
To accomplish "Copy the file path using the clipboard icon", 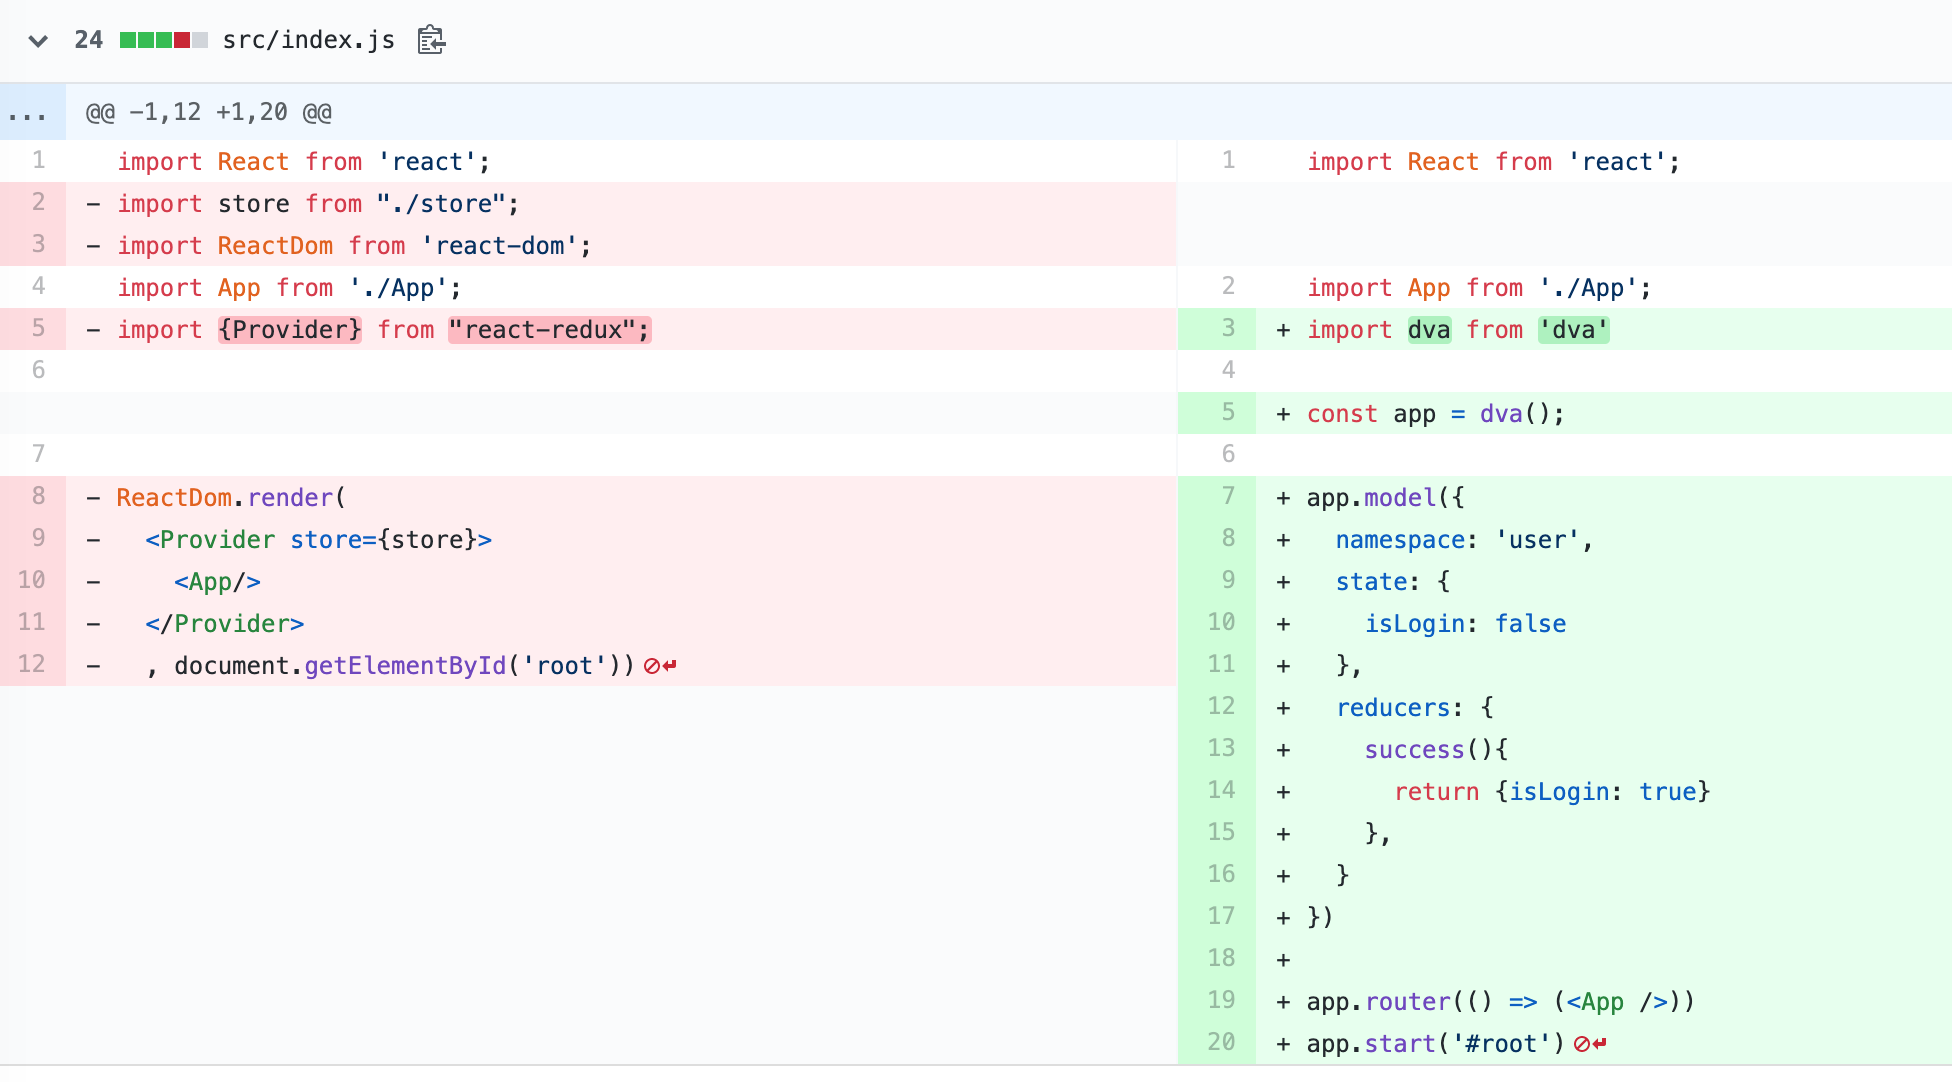I will pyautogui.click(x=430, y=40).
